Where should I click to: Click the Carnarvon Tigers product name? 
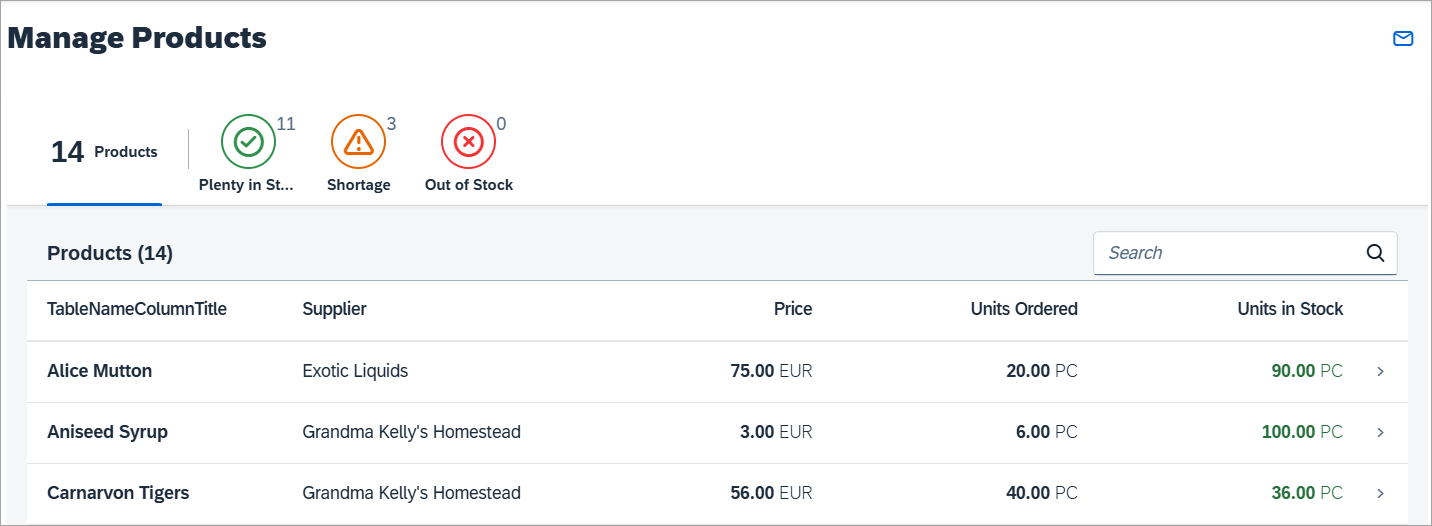(x=118, y=493)
